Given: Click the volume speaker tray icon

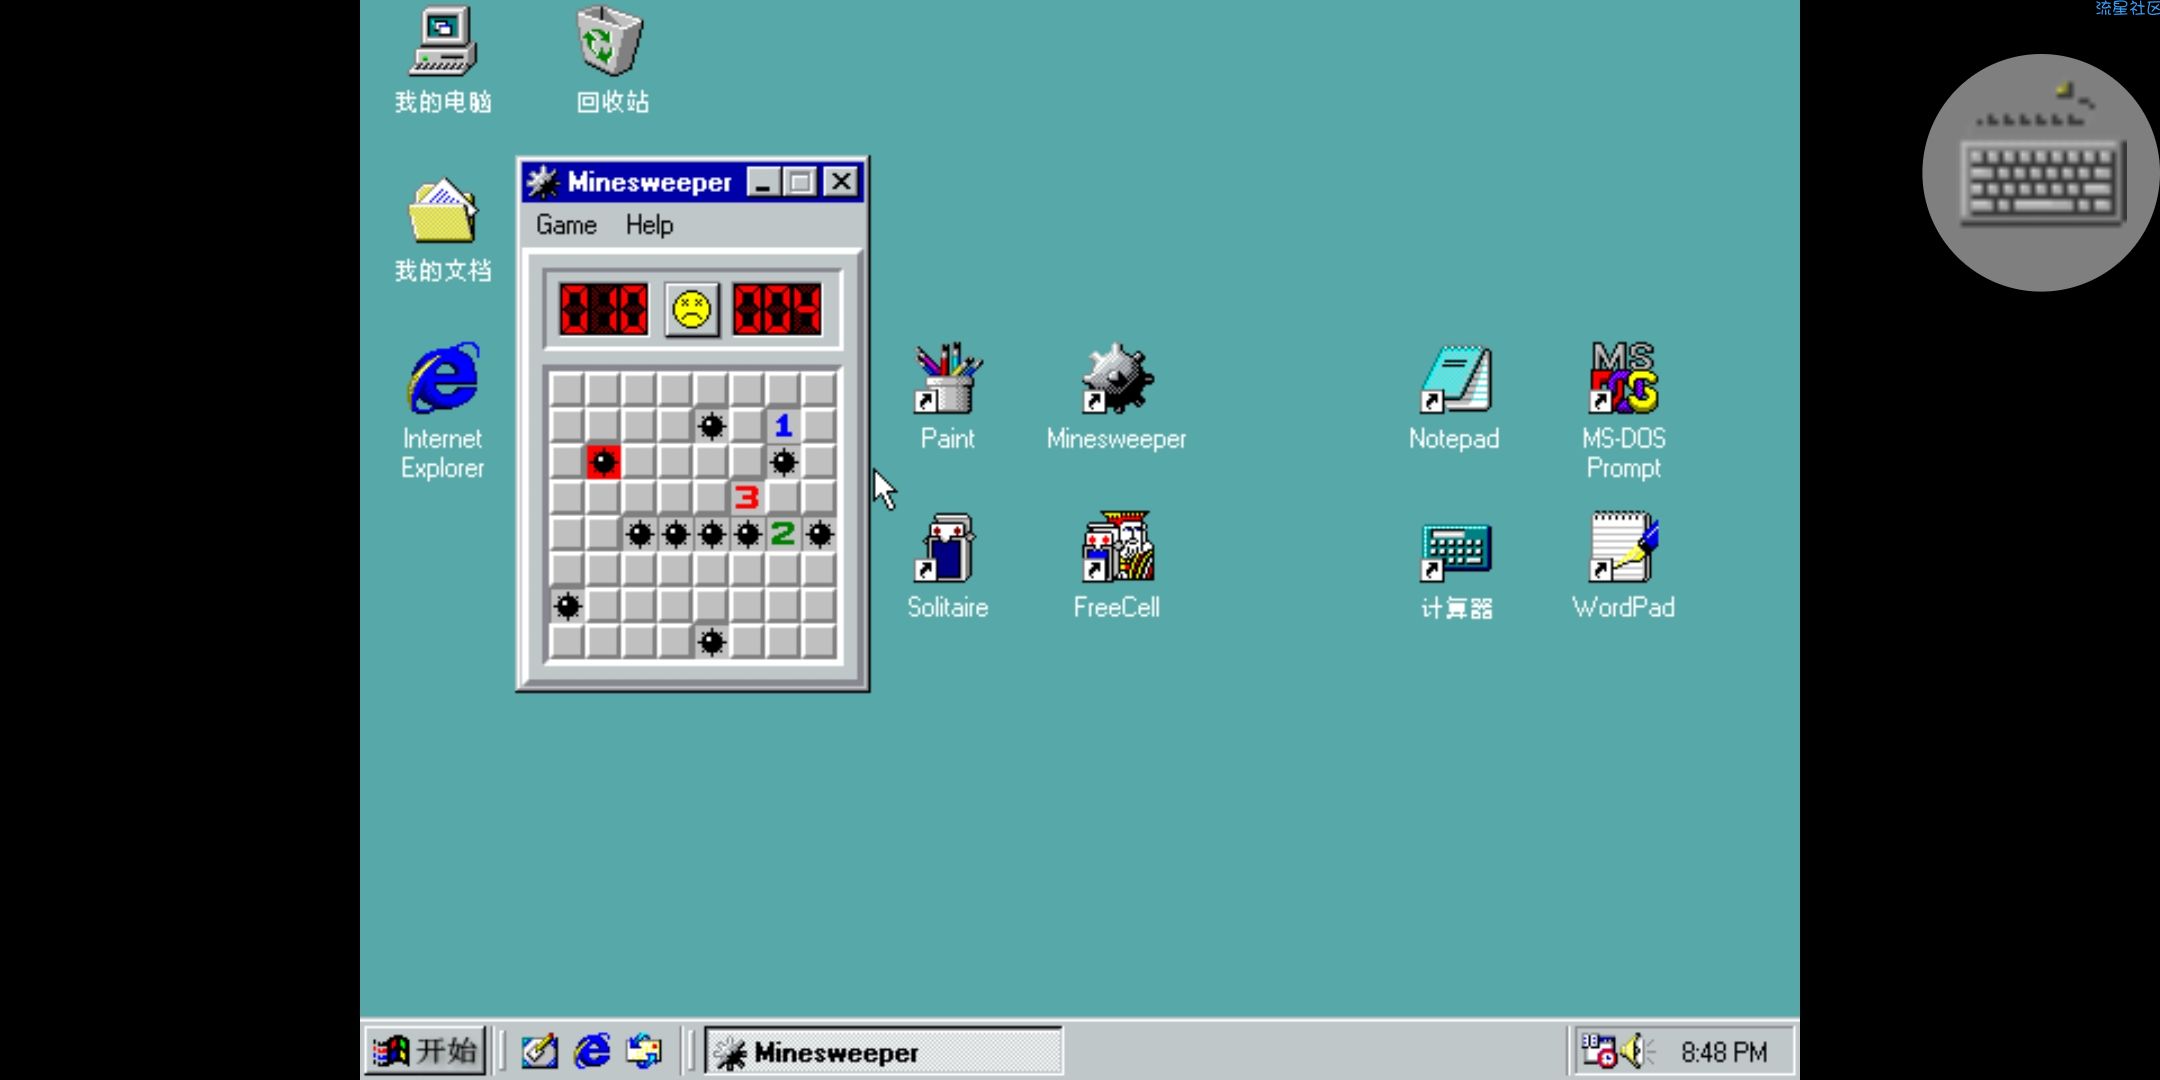Looking at the screenshot, I should [1636, 1051].
